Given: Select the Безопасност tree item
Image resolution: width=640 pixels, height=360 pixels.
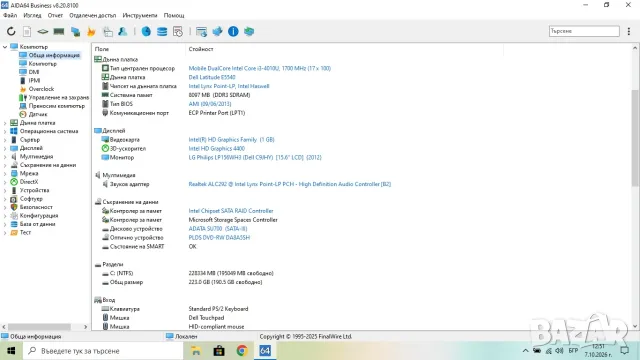Looking at the screenshot, I should (36, 207).
